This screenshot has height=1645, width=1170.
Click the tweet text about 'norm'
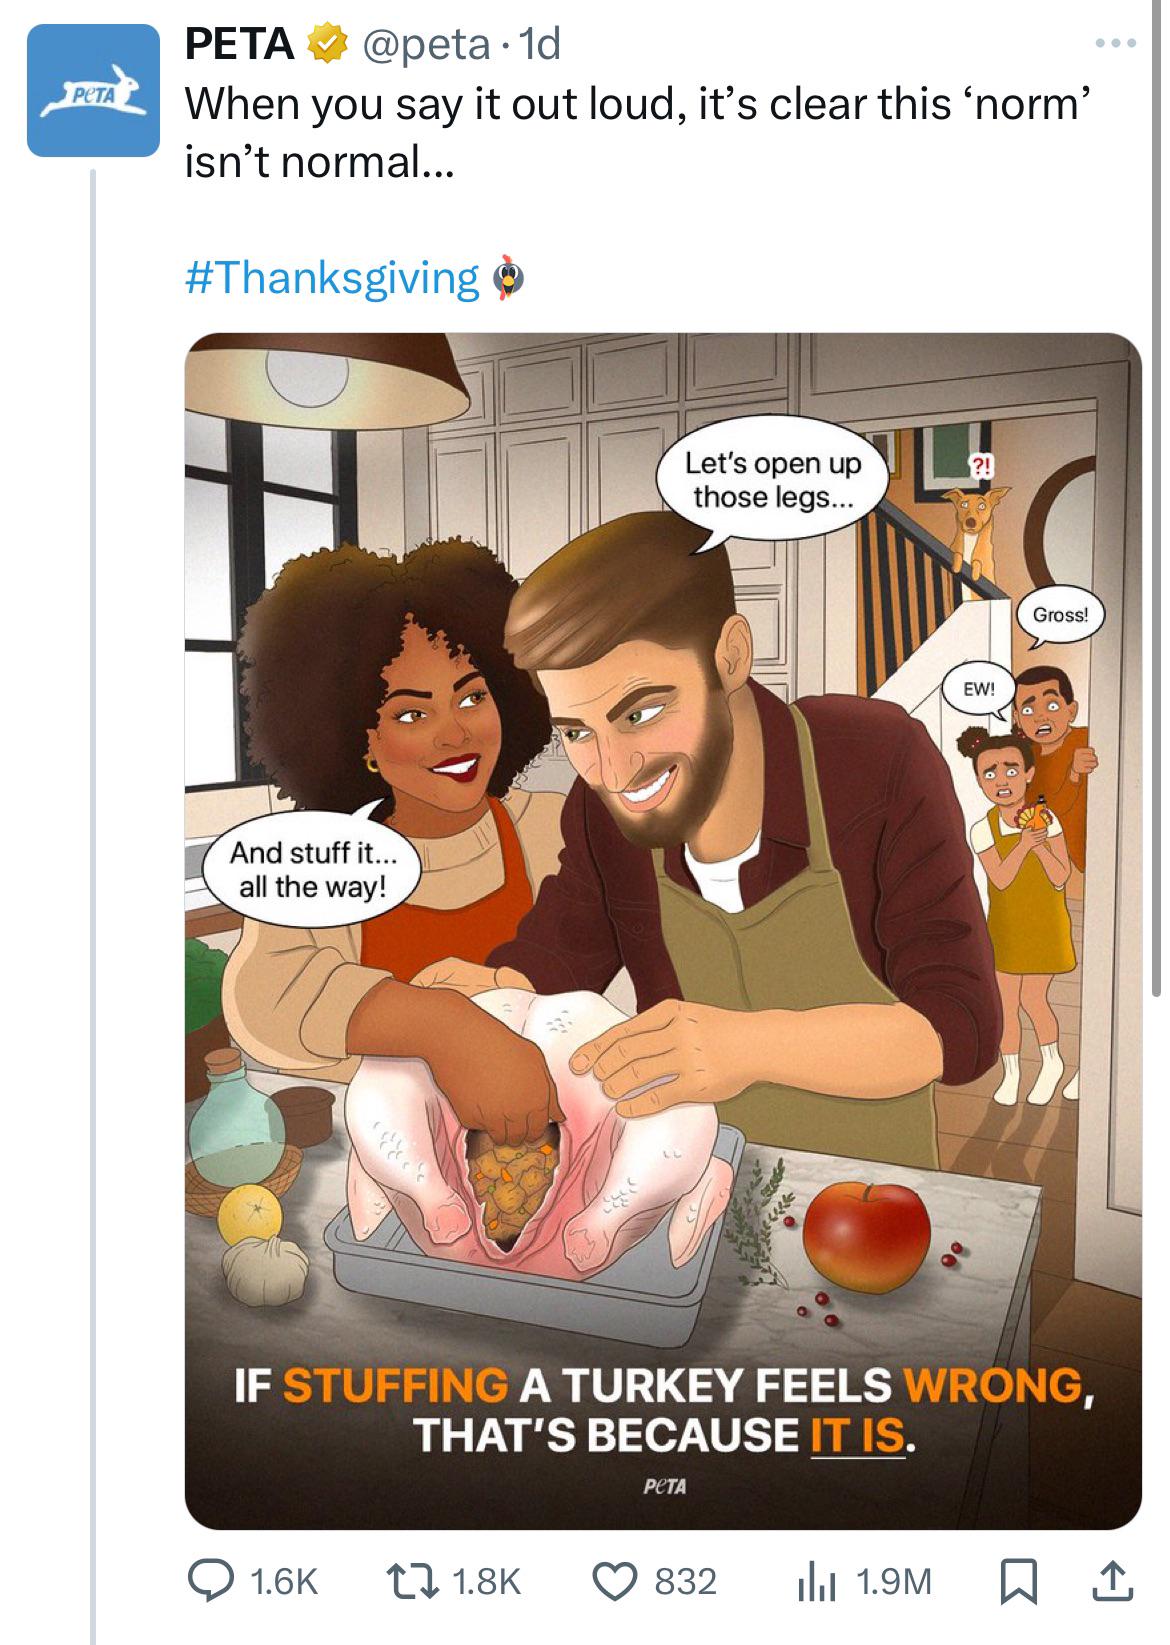tap(630, 130)
